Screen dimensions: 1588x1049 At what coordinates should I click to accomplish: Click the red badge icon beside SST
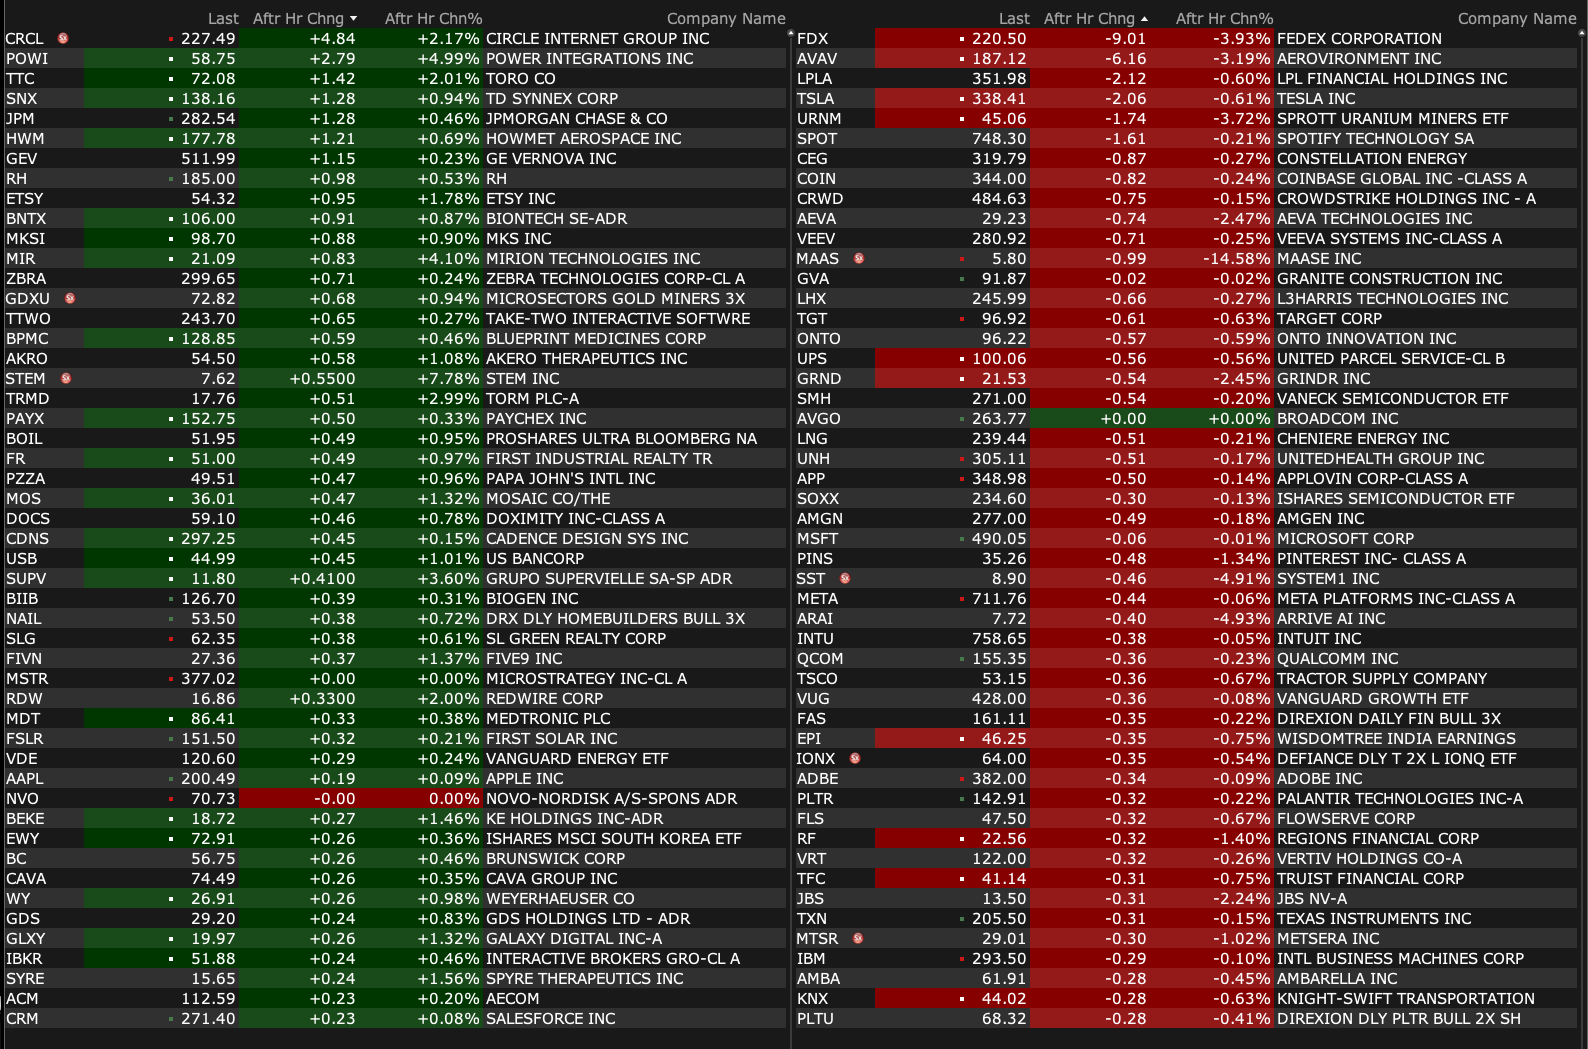click(845, 579)
